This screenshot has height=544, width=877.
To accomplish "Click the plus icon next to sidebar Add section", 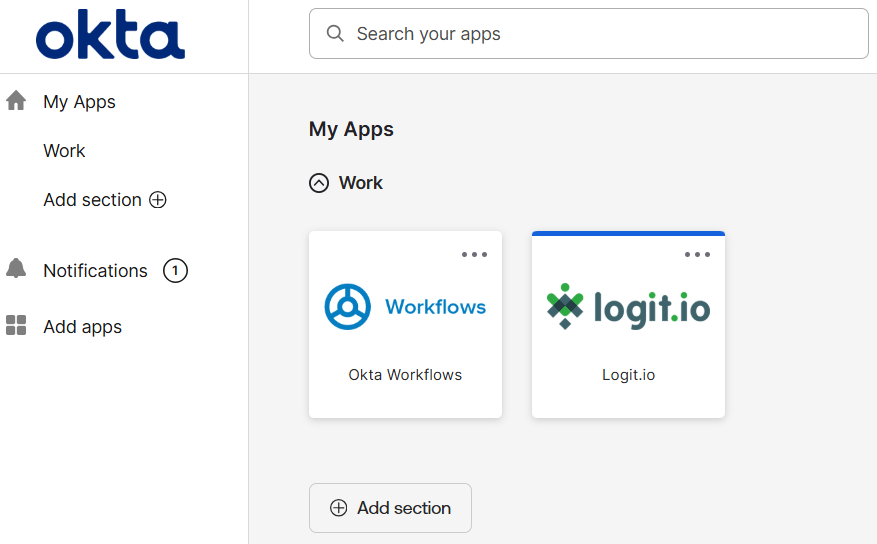I will pyautogui.click(x=158, y=200).
